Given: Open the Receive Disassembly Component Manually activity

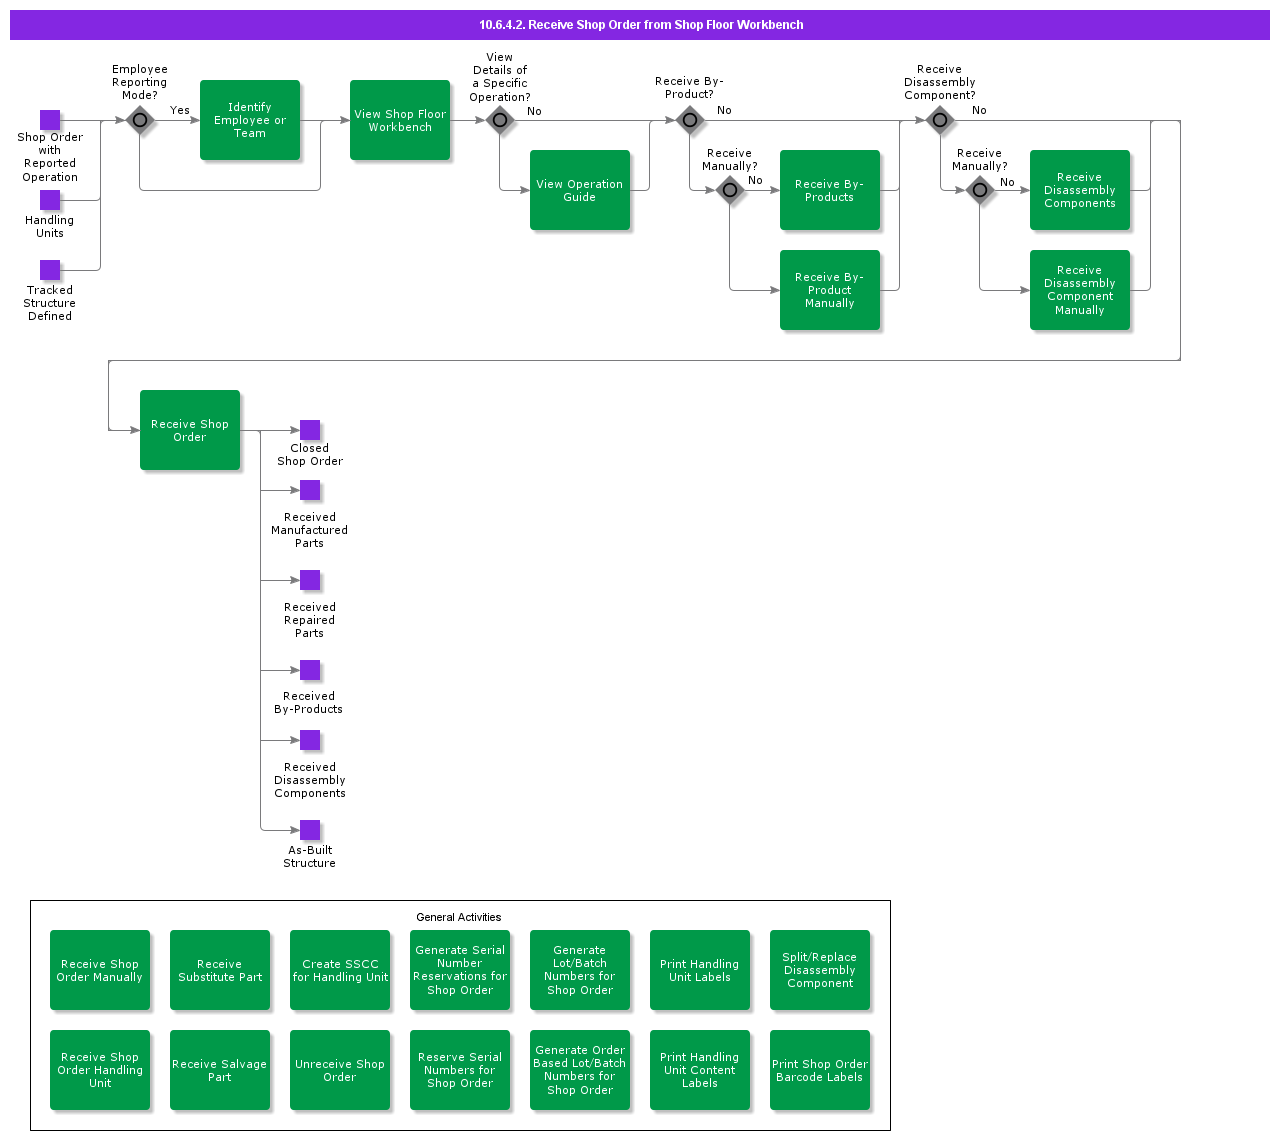Looking at the screenshot, I should pos(1080,290).
